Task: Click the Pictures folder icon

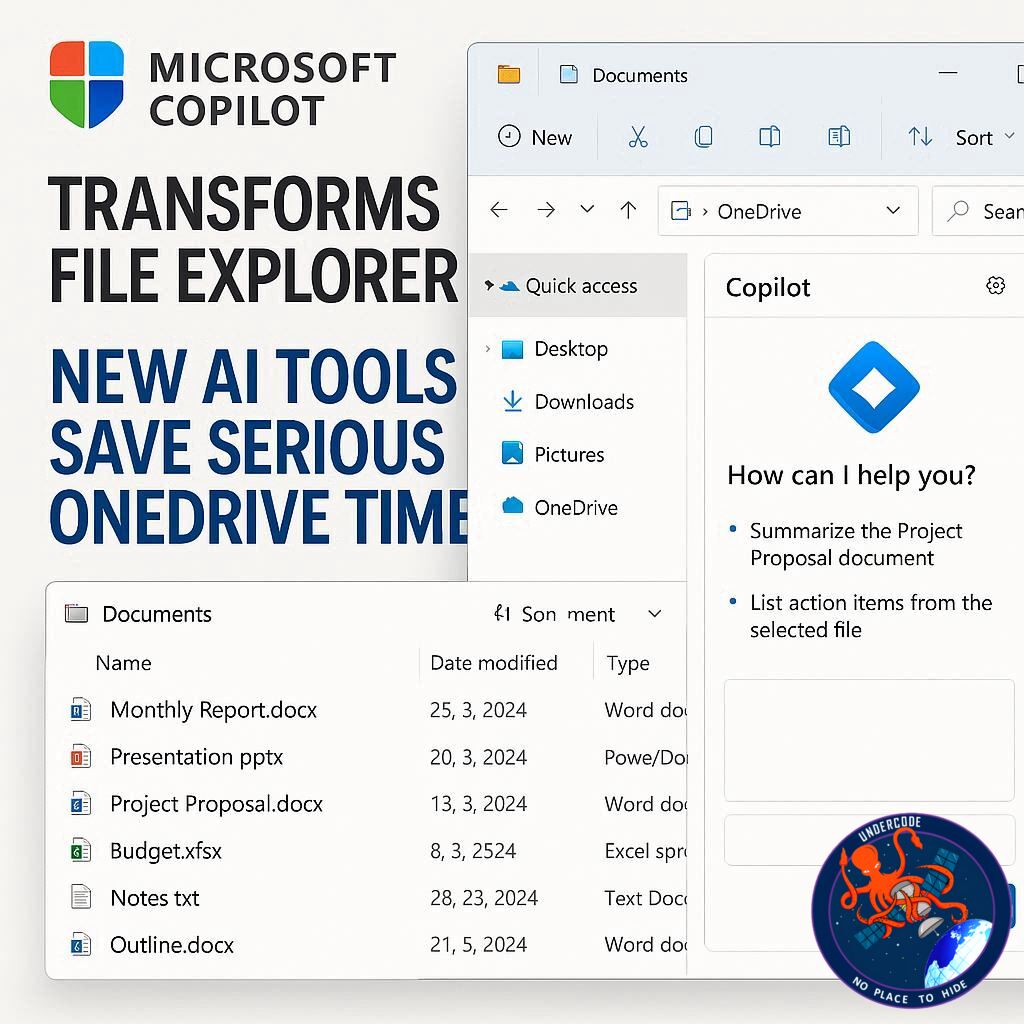Action: tap(512, 453)
